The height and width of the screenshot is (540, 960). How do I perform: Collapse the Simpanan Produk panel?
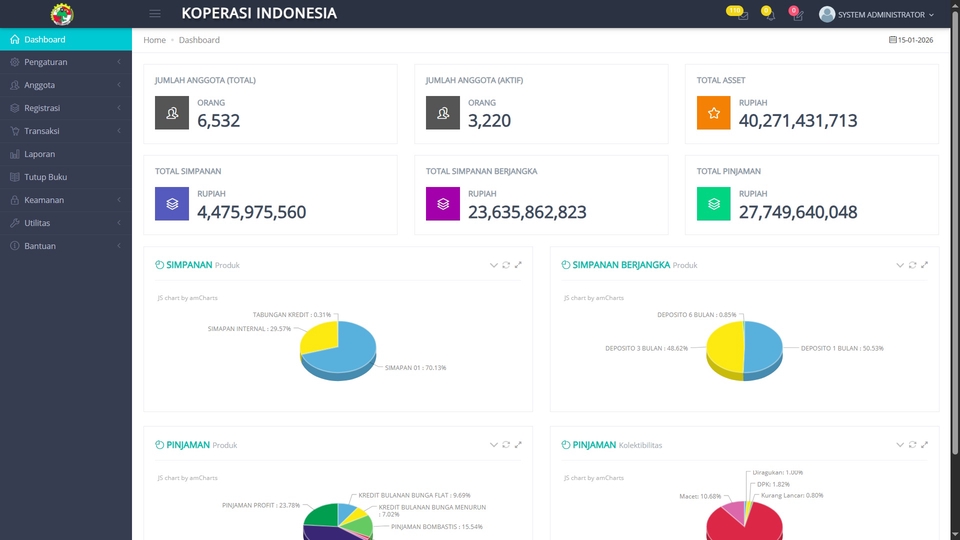[x=493, y=265]
